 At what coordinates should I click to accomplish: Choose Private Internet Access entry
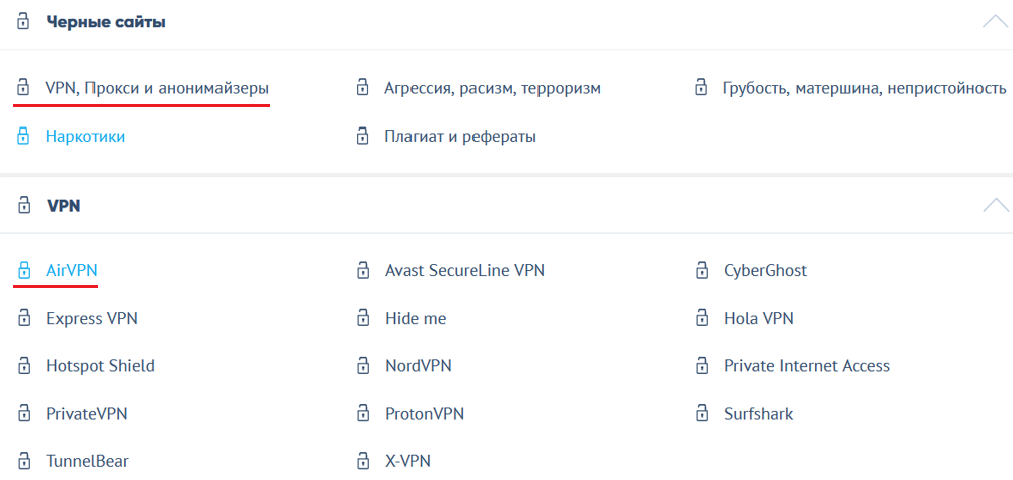click(806, 366)
